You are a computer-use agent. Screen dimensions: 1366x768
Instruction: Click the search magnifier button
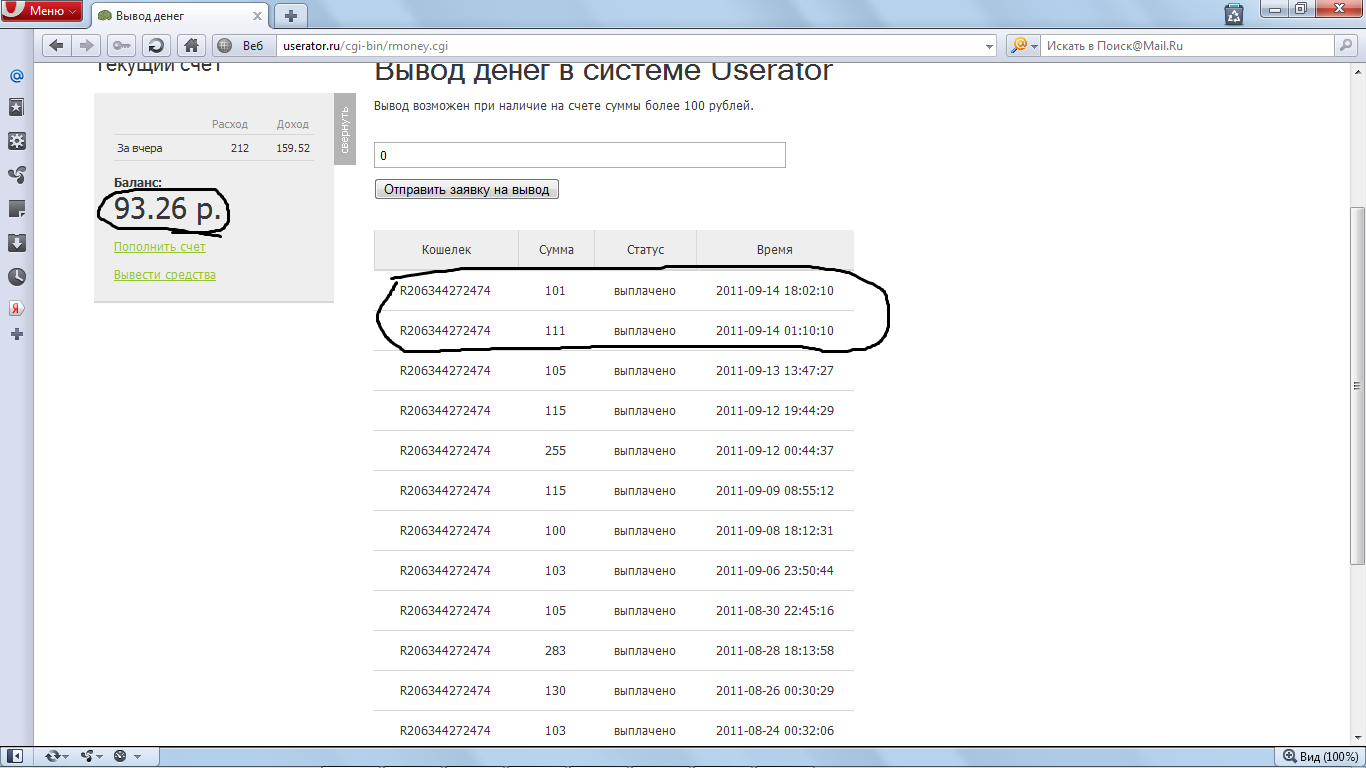pos(1346,45)
